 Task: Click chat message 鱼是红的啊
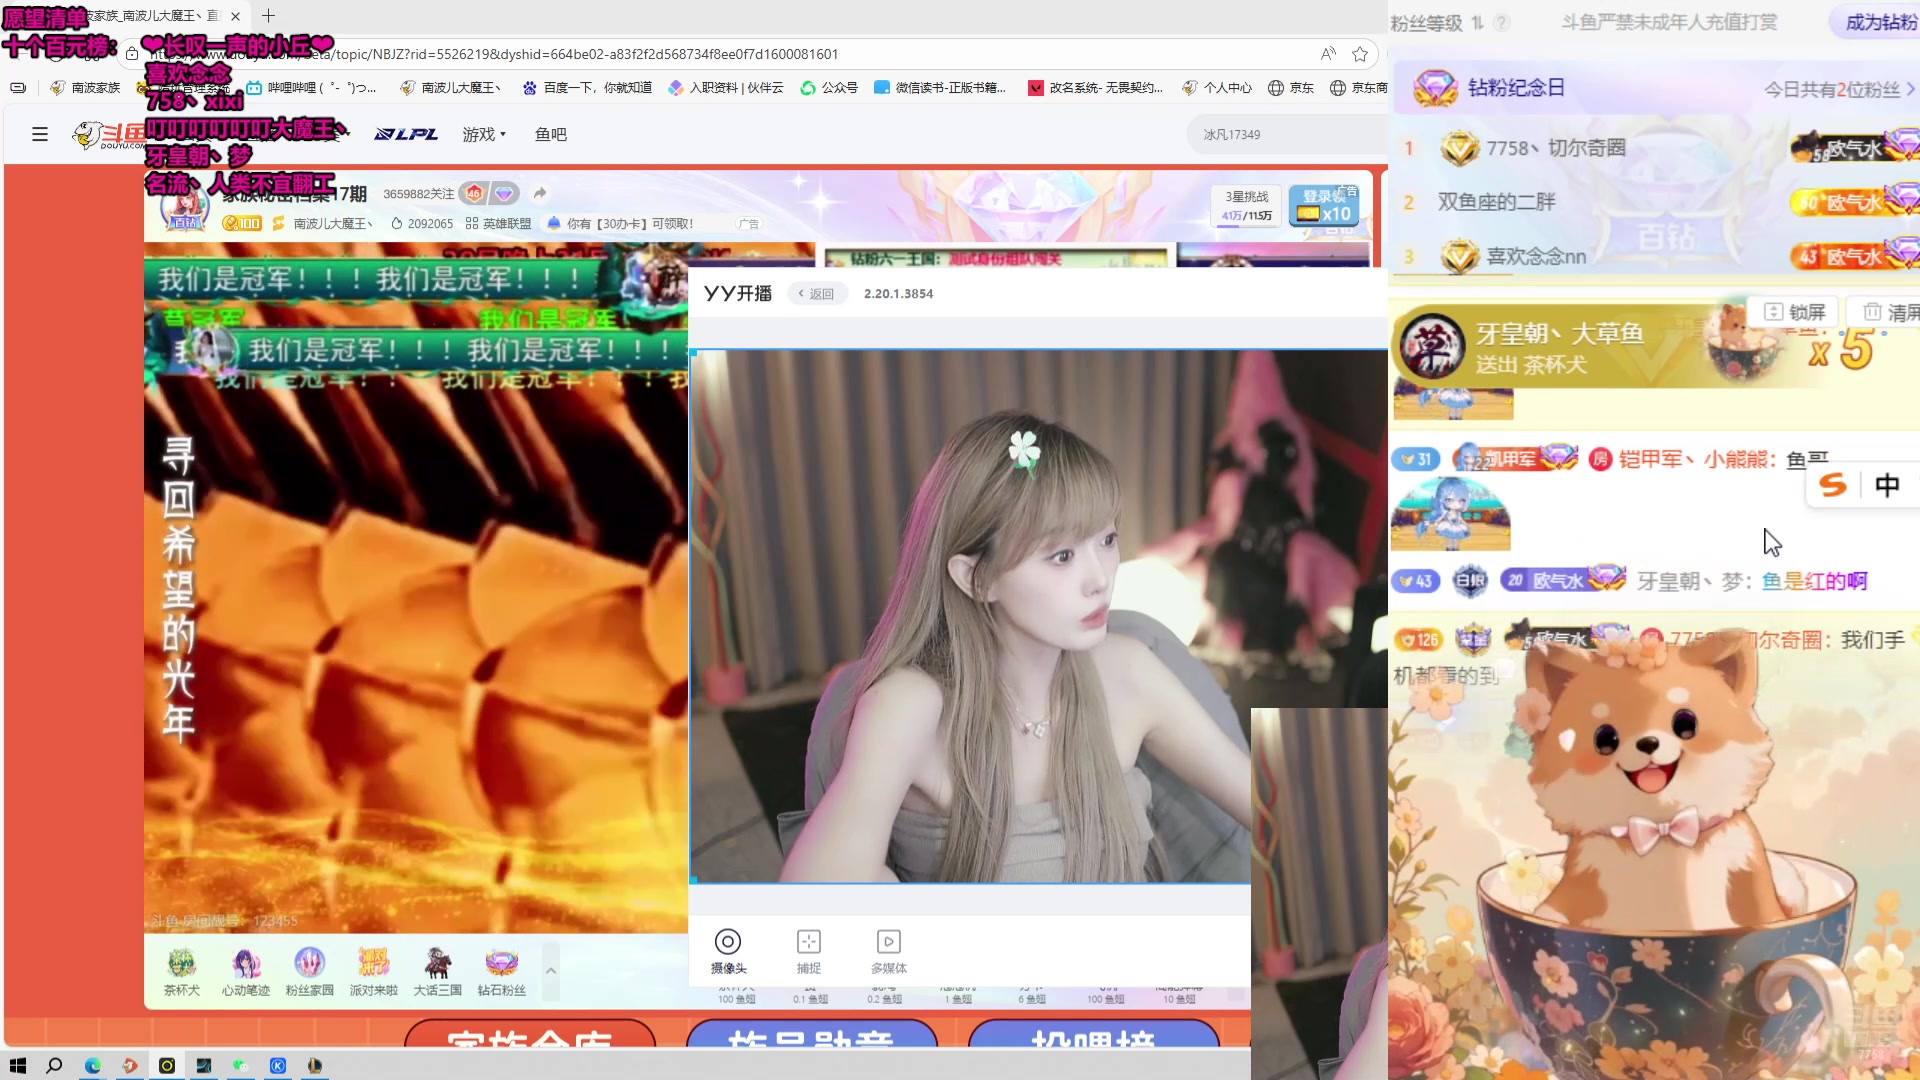(1814, 581)
